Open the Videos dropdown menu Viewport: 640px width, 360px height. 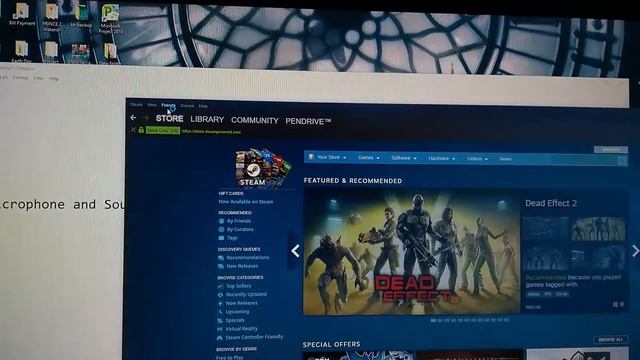(477, 159)
